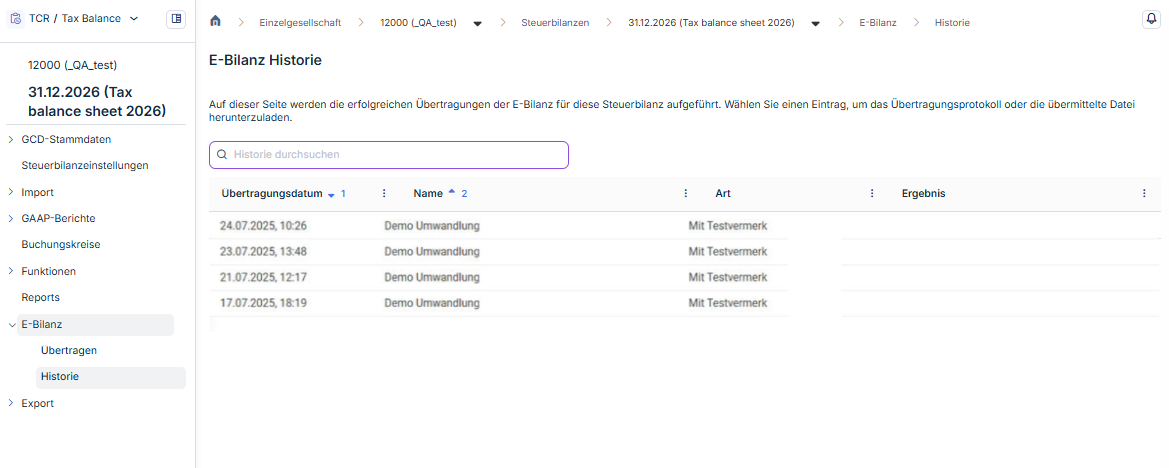Click descending sort arrow on Übertragungsdatum
The width and height of the screenshot is (1169, 468).
(x=332, y=195)
